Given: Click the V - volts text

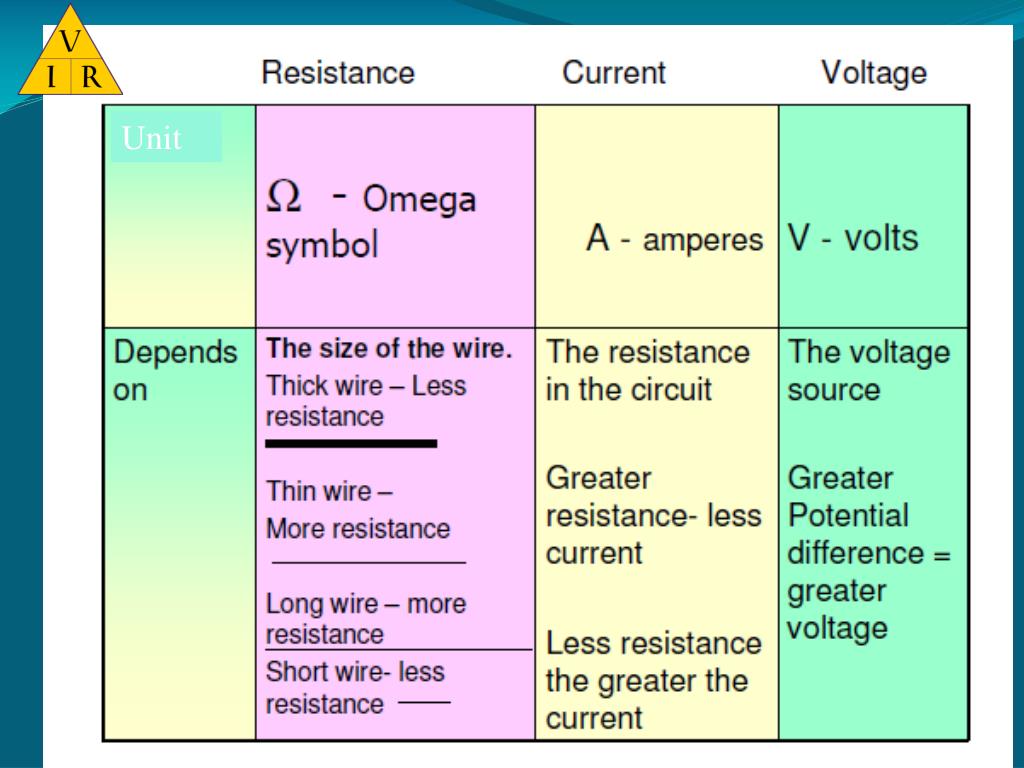Looking at the screenshot, I should coord(853,238).
